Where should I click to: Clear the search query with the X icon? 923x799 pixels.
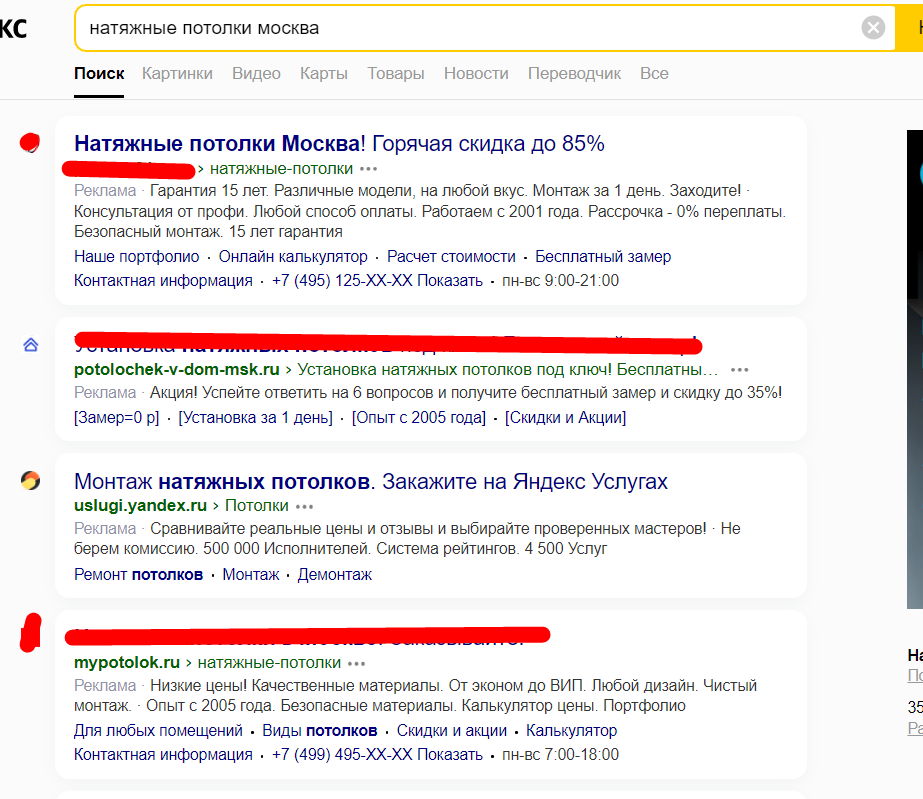coord(873,28)
